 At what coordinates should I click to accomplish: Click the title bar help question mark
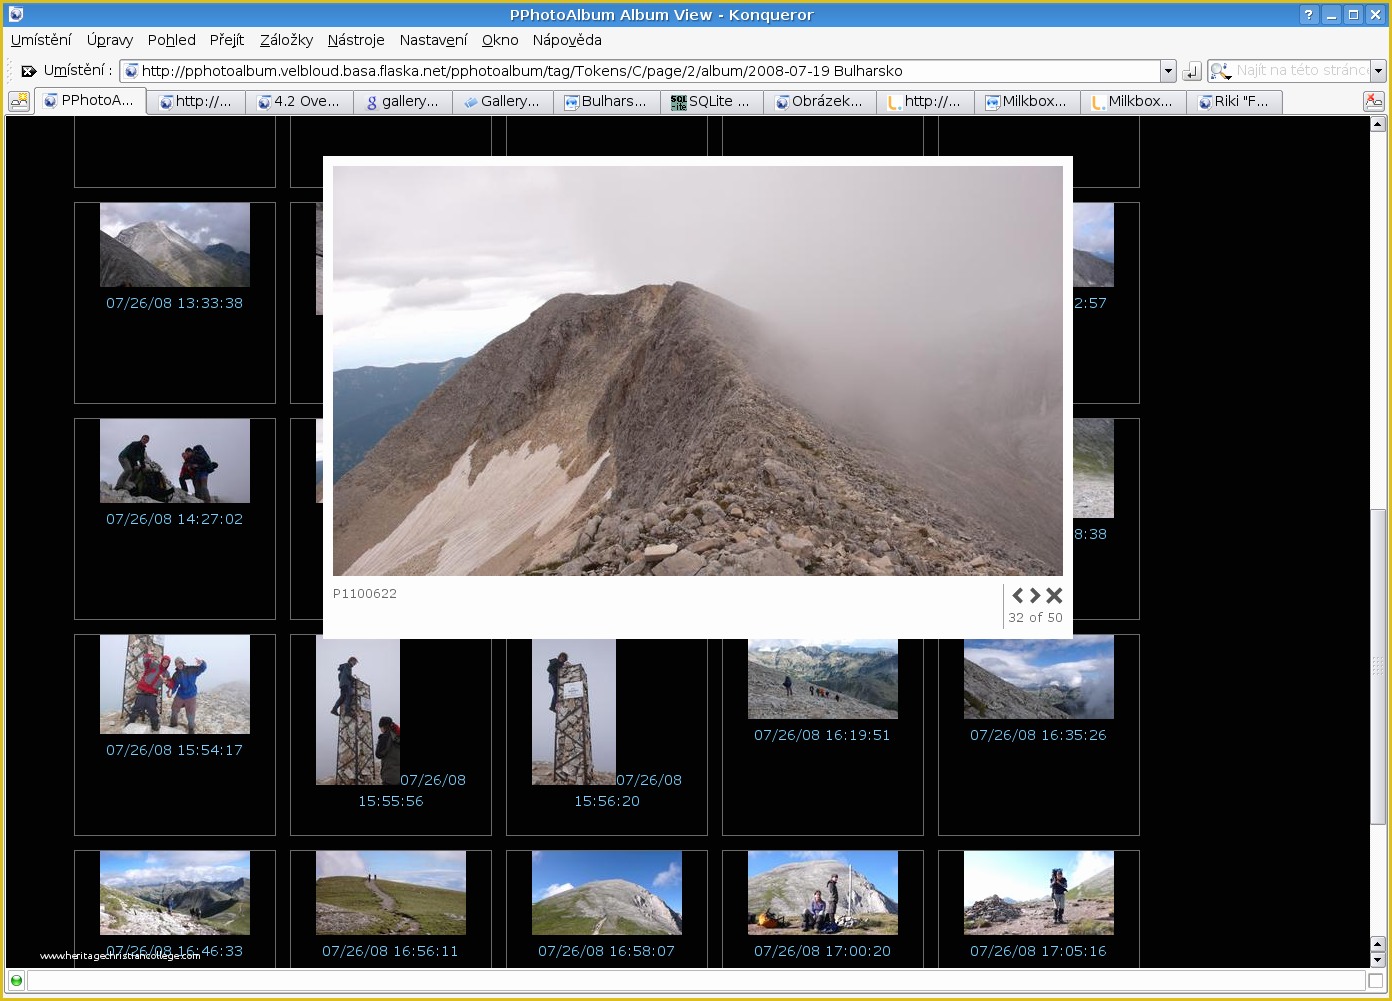pyautogui.click(x=1309, y=14)
